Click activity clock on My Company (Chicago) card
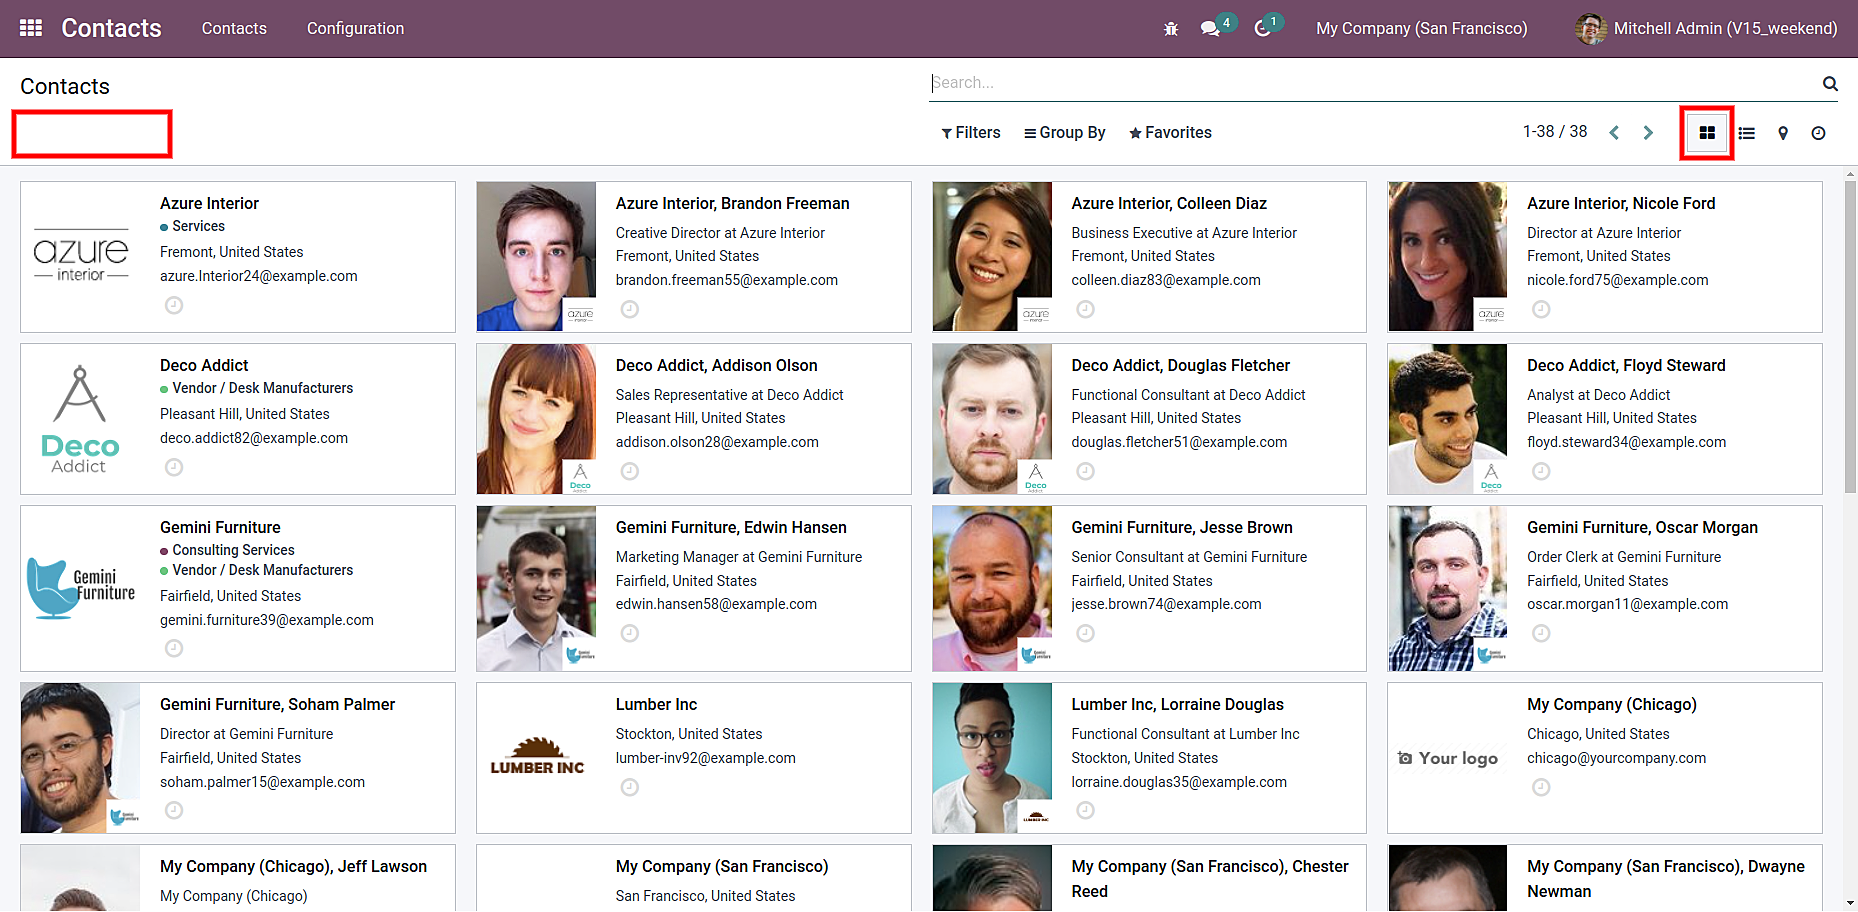Image resolution: width=1858 pixels, height=912 pixels. tap(1542, 787)
